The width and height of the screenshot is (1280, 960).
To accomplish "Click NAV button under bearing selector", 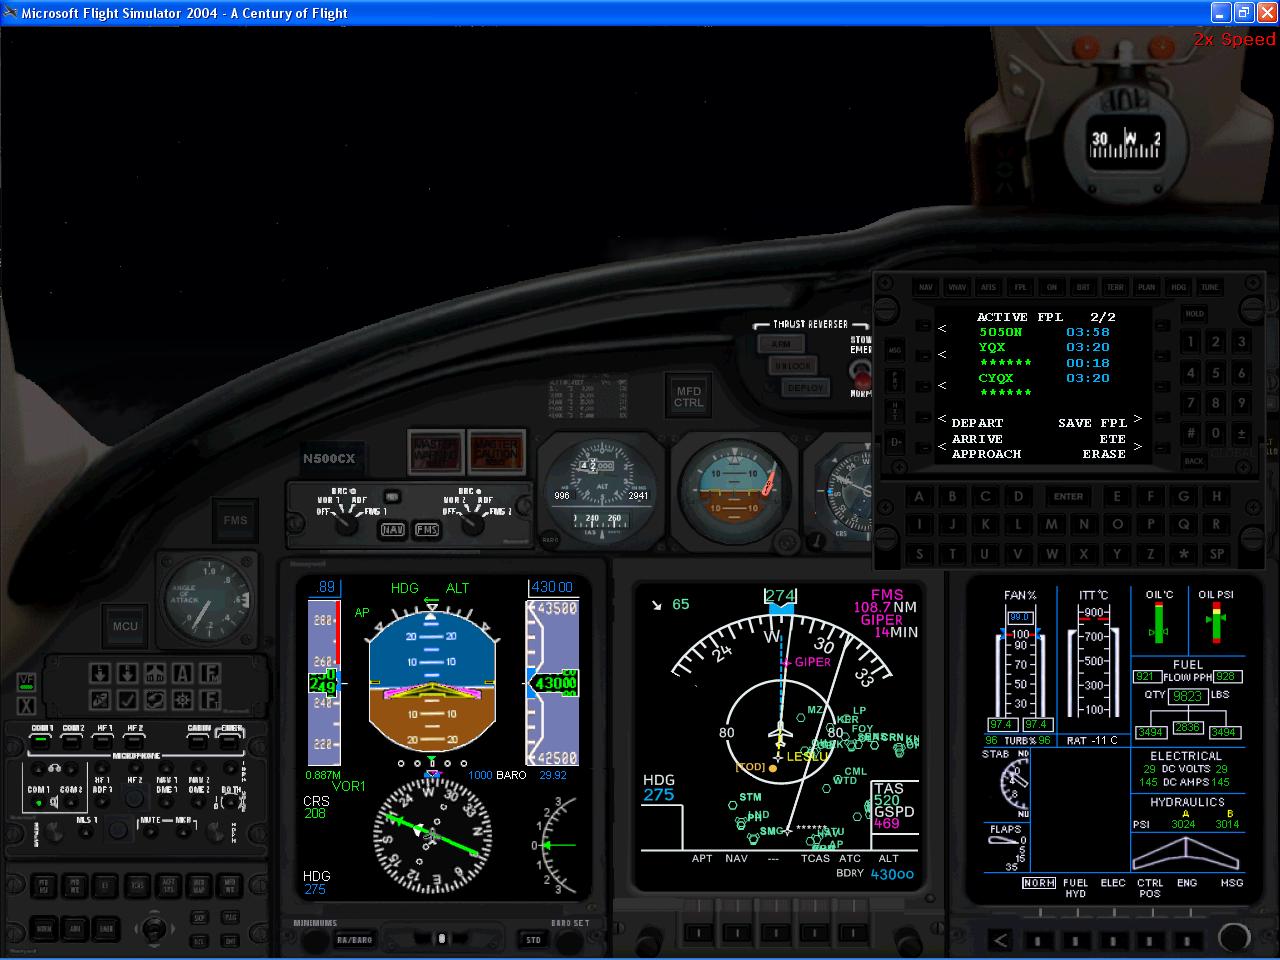I will [x=393, y=530].
